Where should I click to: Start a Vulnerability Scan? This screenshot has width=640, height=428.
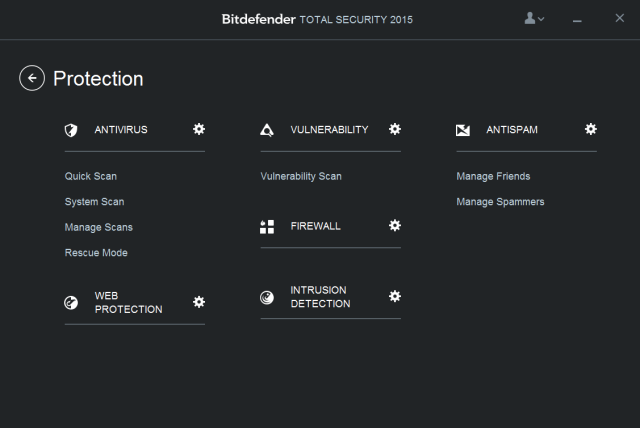point(301,176)
